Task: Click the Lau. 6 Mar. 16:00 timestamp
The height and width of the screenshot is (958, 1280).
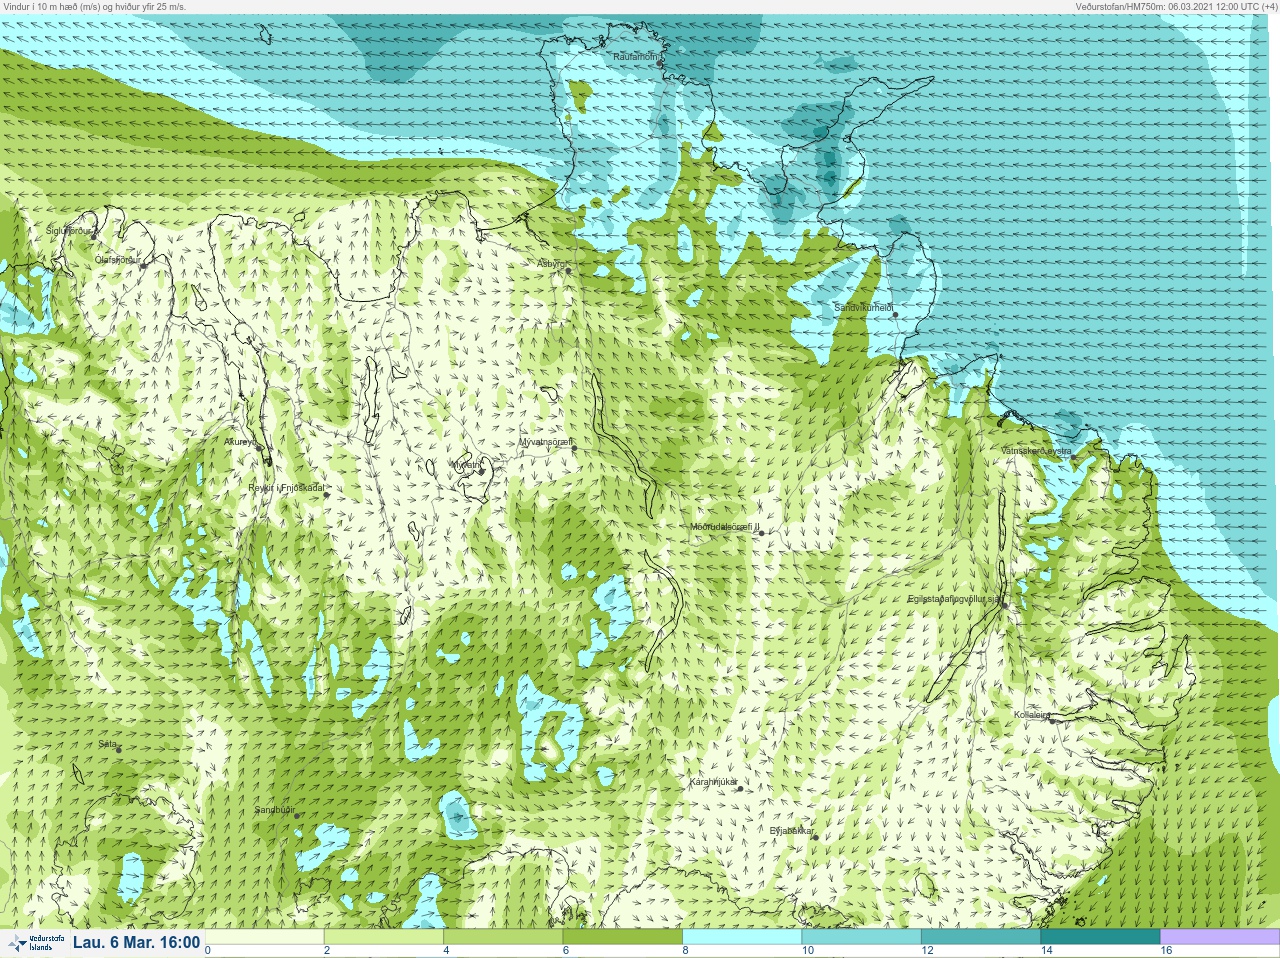Action: 136,942
